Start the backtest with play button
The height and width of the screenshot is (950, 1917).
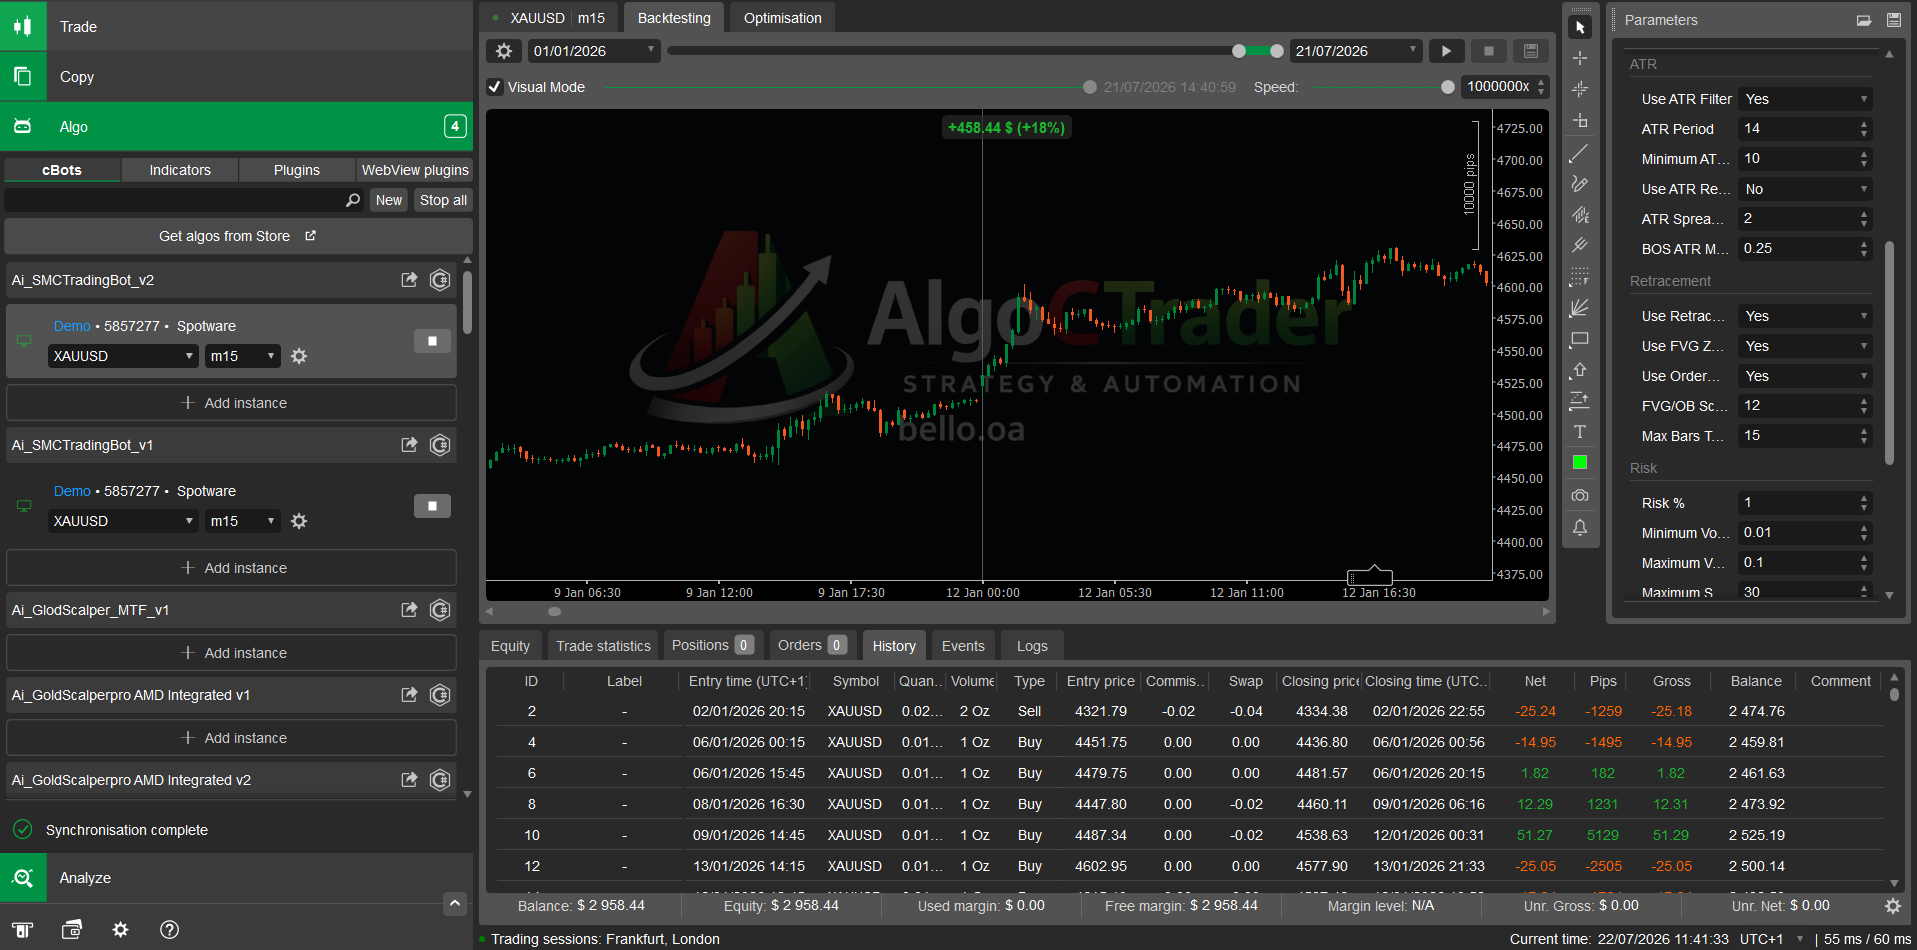click(1446, 51)
